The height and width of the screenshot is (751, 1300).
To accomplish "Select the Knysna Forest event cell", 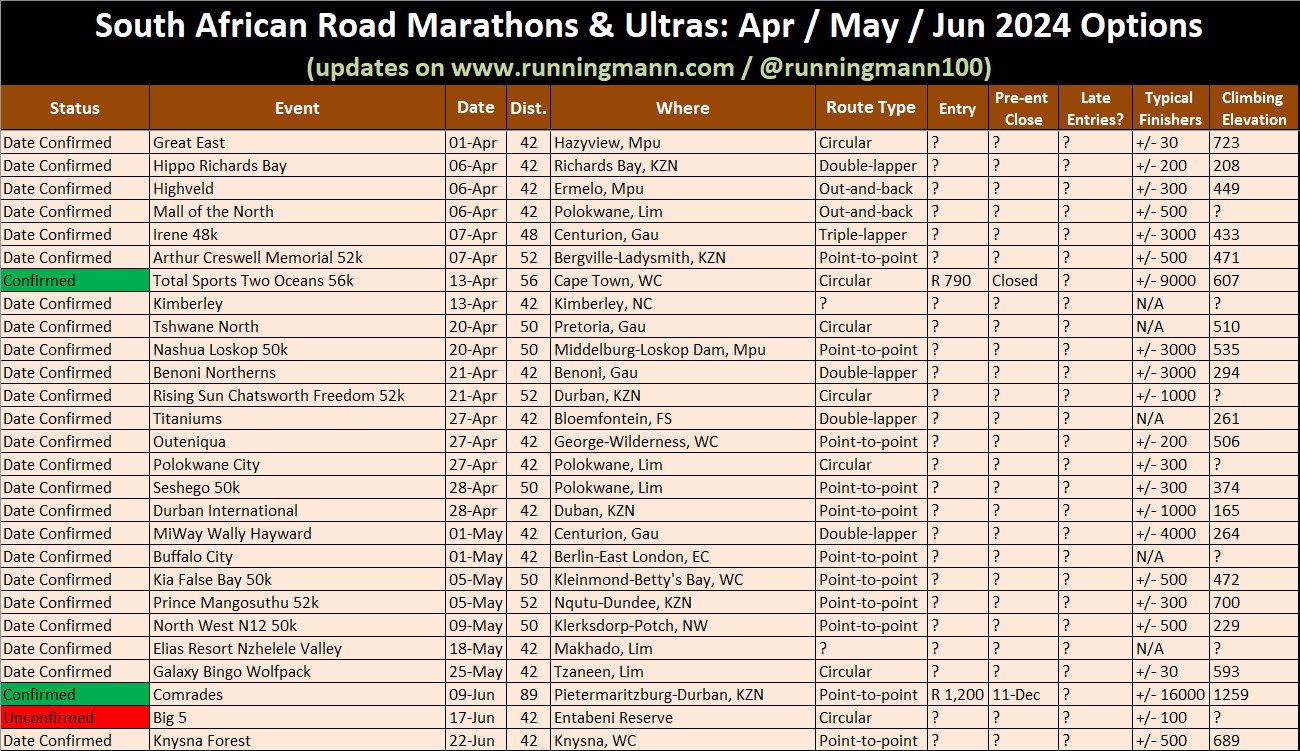I will 297,741.
